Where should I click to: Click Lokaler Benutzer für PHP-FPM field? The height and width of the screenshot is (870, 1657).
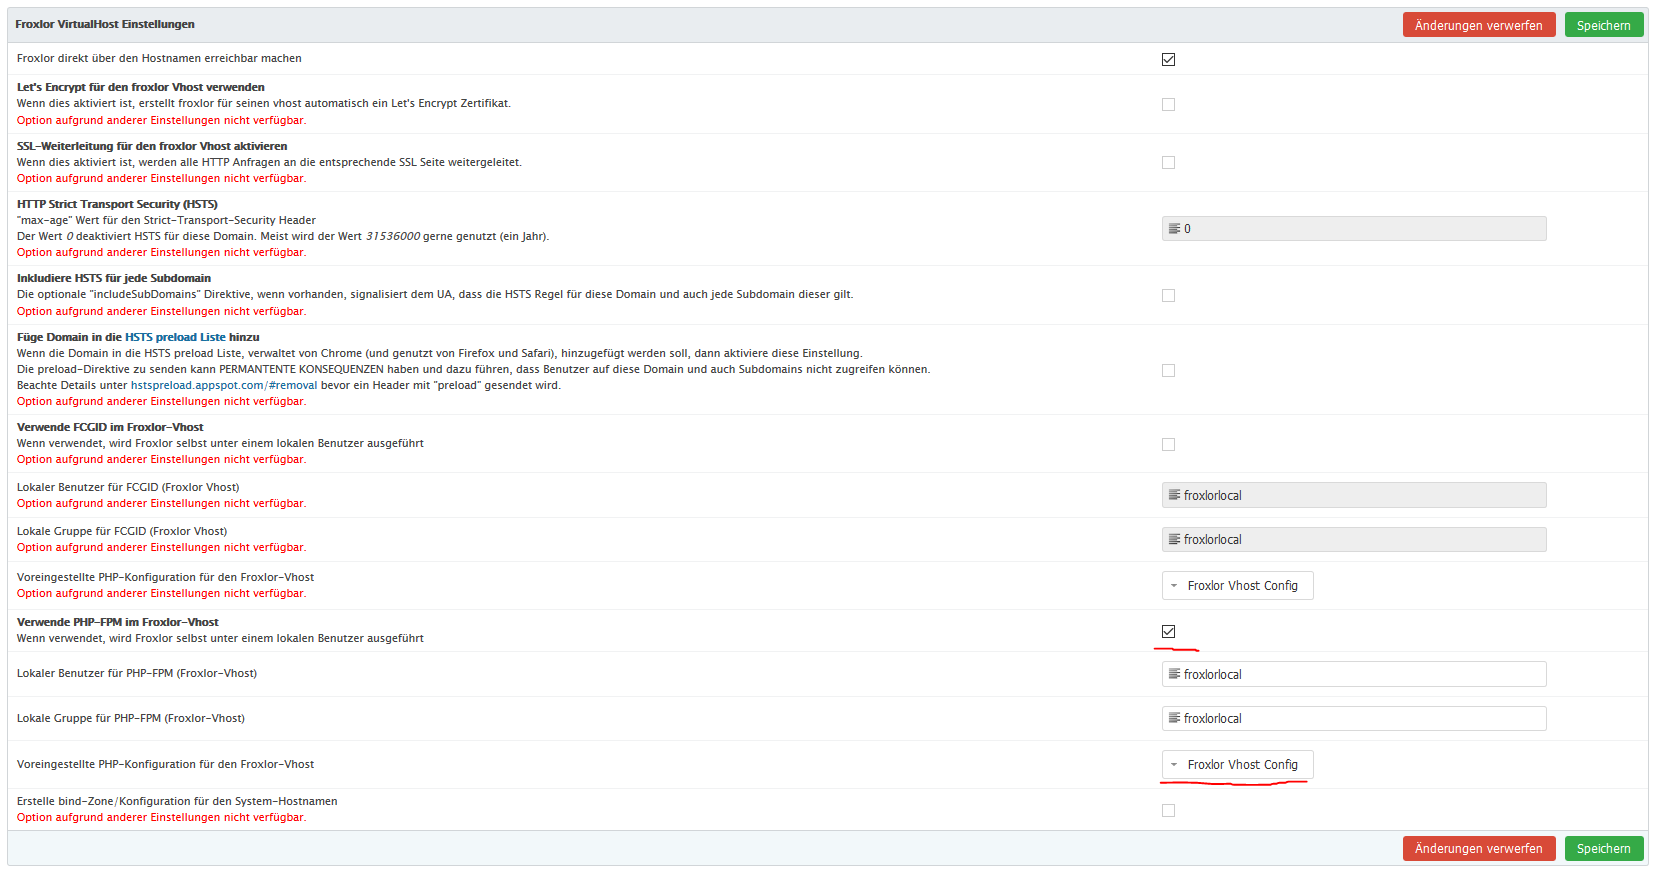[1354, 674]
